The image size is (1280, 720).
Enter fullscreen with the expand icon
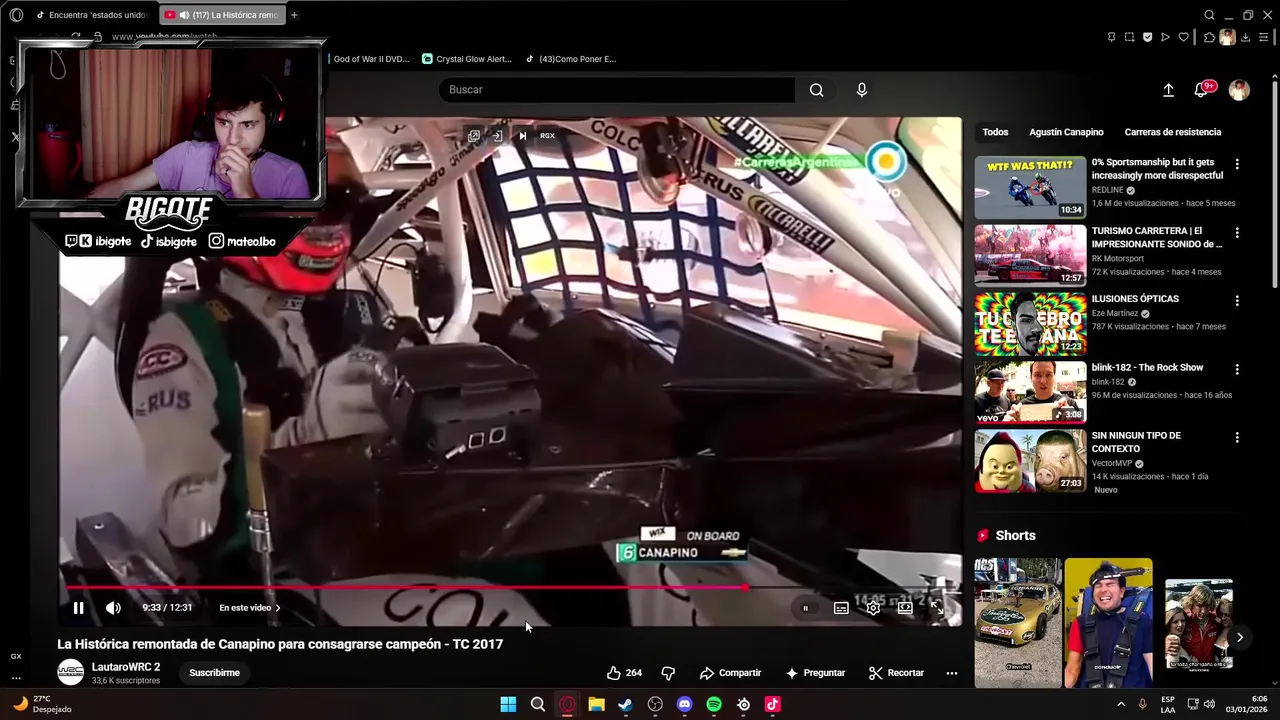pos(937,608)
